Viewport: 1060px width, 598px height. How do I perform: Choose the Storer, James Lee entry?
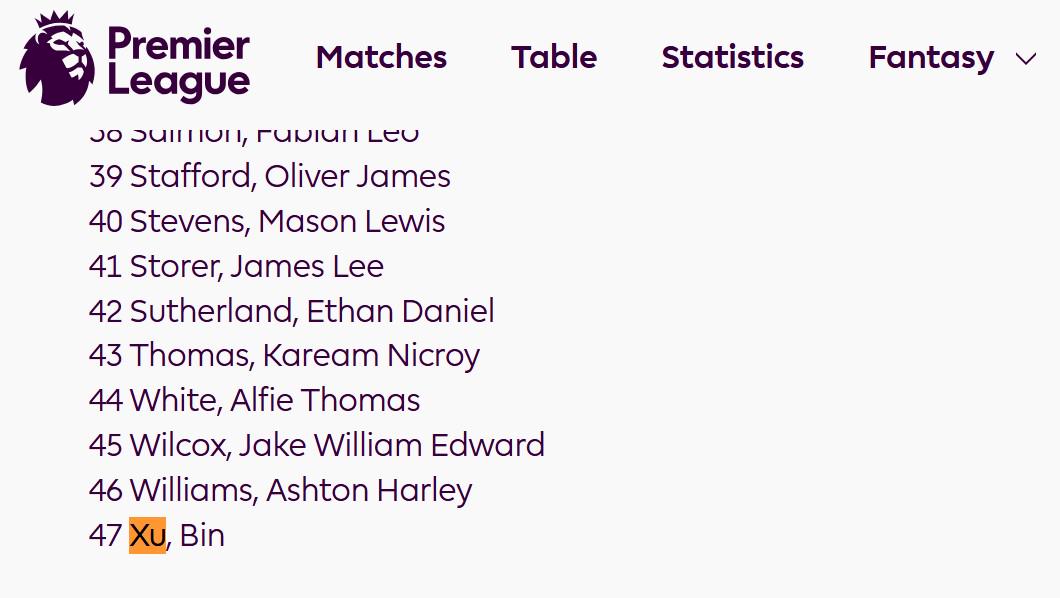256,266
